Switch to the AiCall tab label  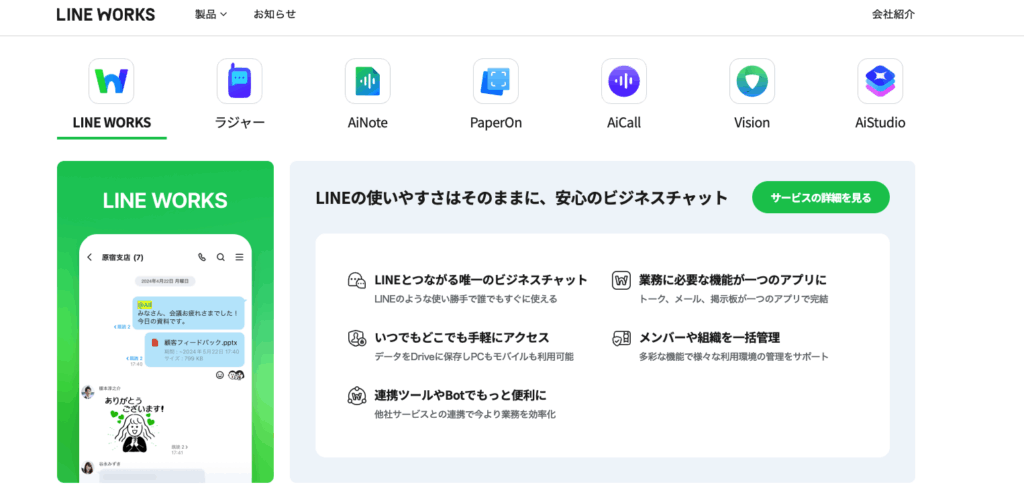(624, 122)
